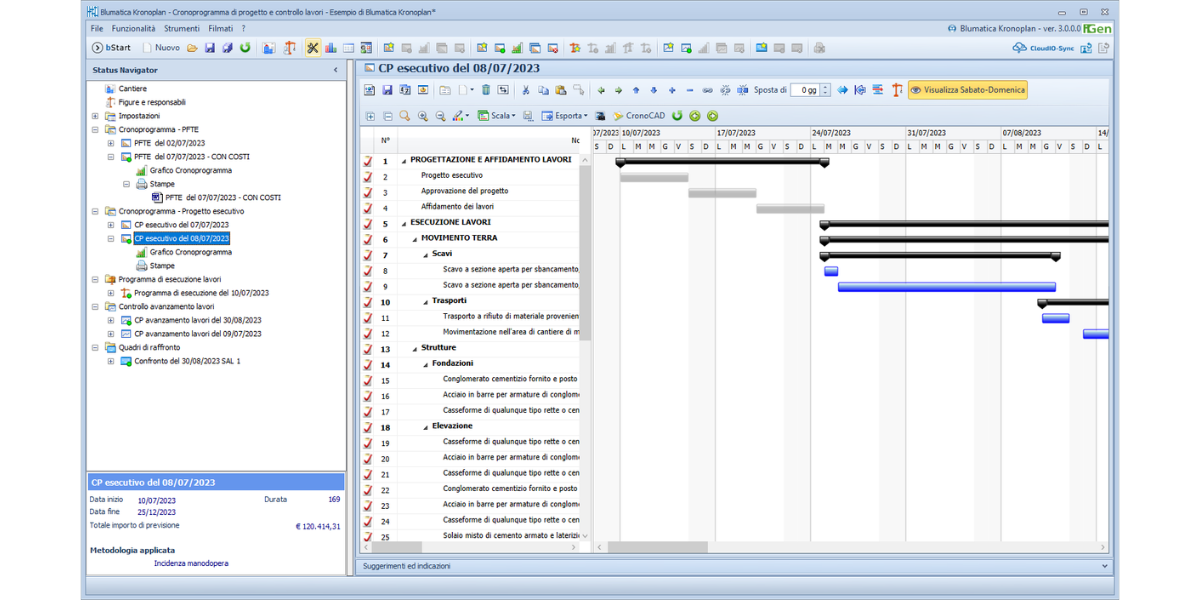The image size is (1200, 600).
Task: Click the scissors cut icon
Action: [526, 90]
